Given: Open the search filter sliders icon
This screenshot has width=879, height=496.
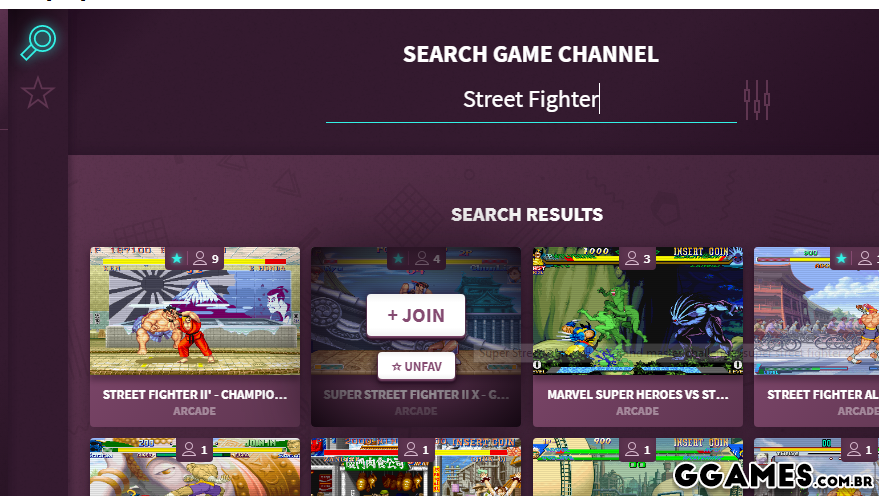Looking at the screenshot, I should [757, 100].
